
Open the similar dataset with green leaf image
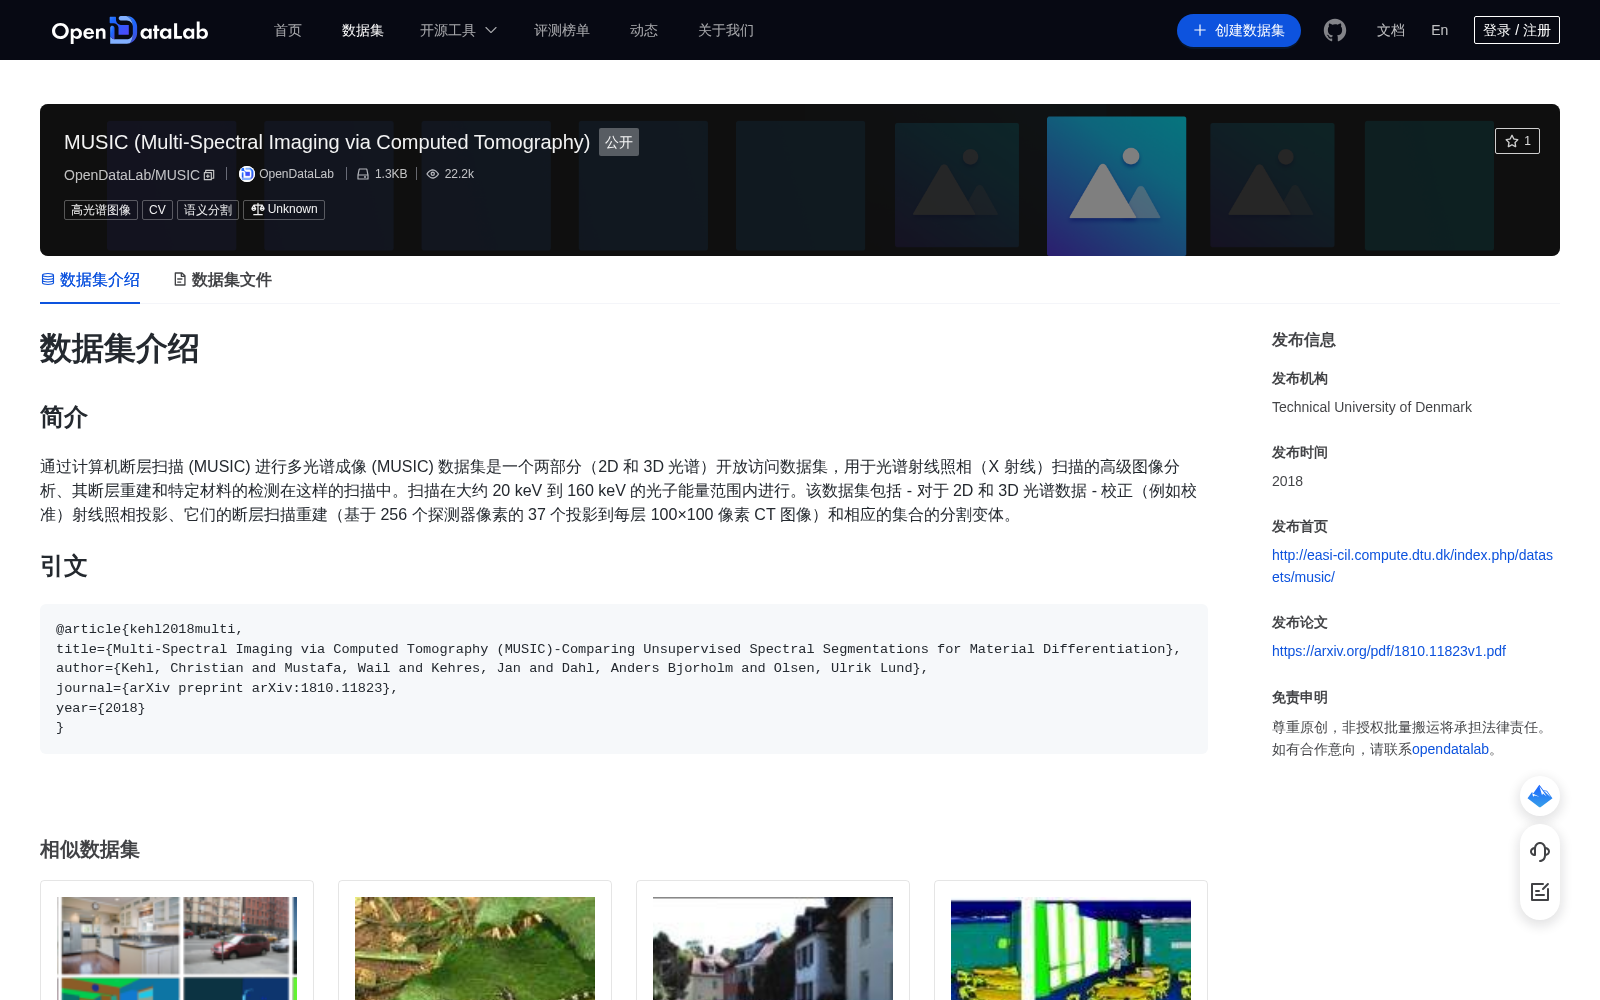tap(475, 940)
